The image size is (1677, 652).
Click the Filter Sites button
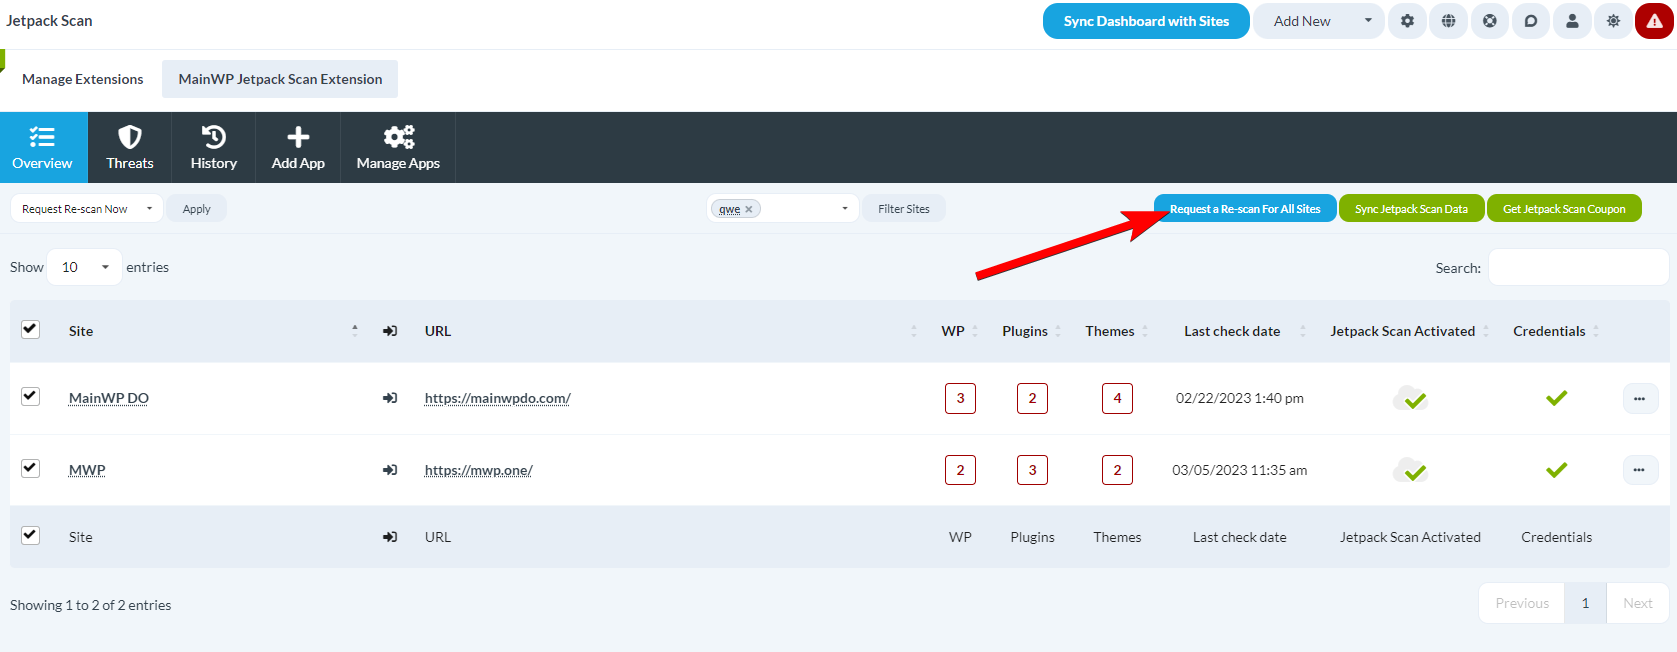[904, 209]
